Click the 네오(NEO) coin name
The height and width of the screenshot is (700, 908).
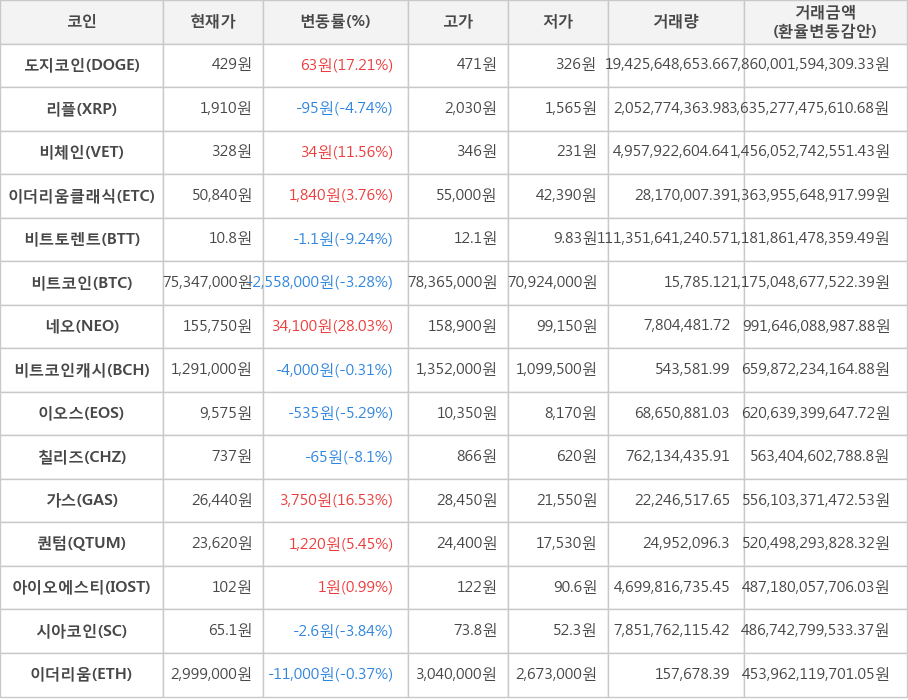(x=82, y=325)
